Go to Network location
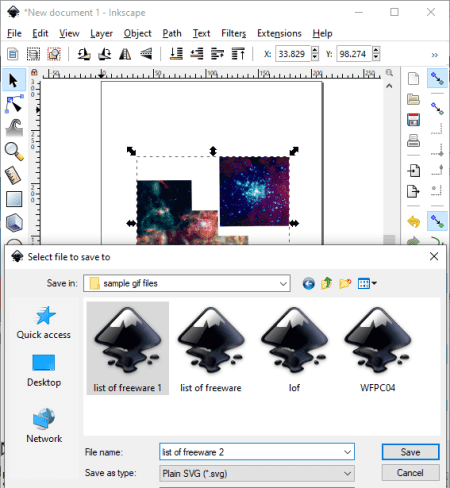450x488 pixels. pyautogui.click(x=44, y=425)
